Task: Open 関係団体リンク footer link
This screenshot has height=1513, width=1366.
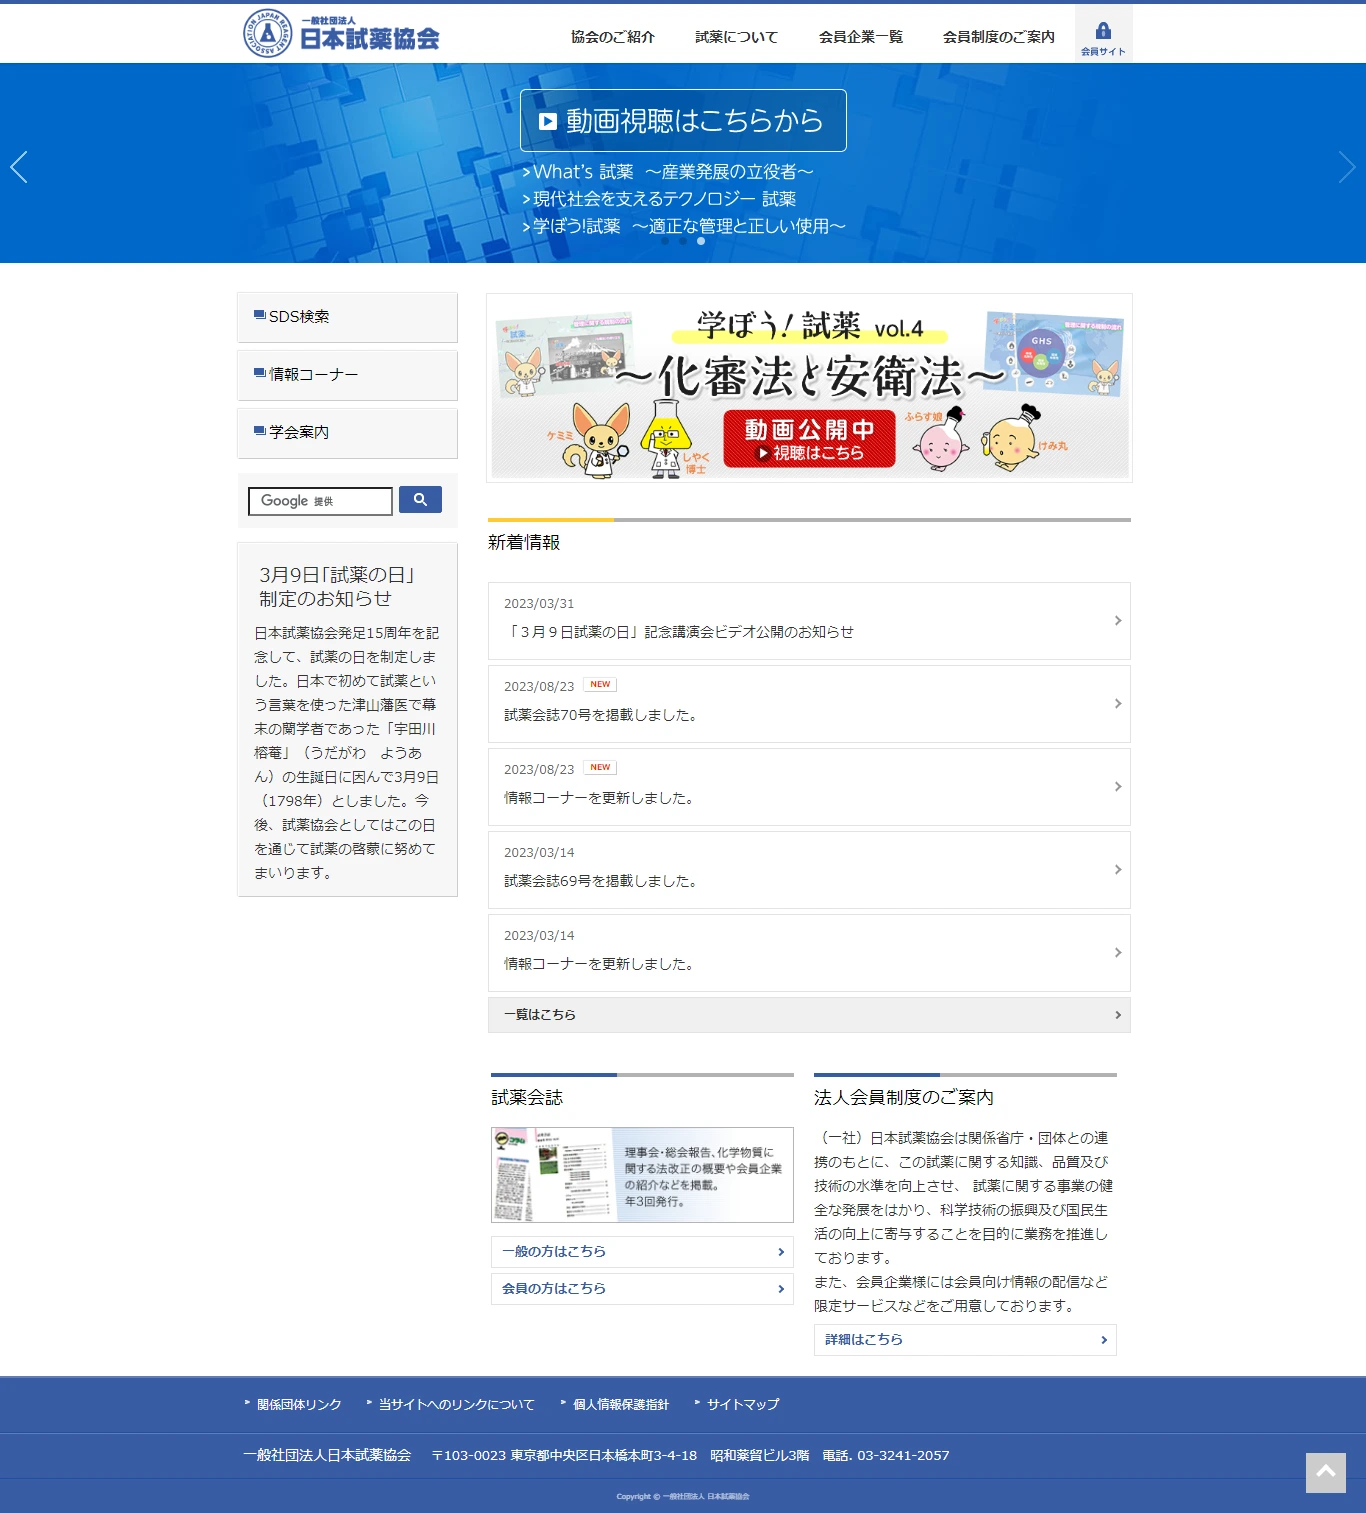Action: 299,1405
